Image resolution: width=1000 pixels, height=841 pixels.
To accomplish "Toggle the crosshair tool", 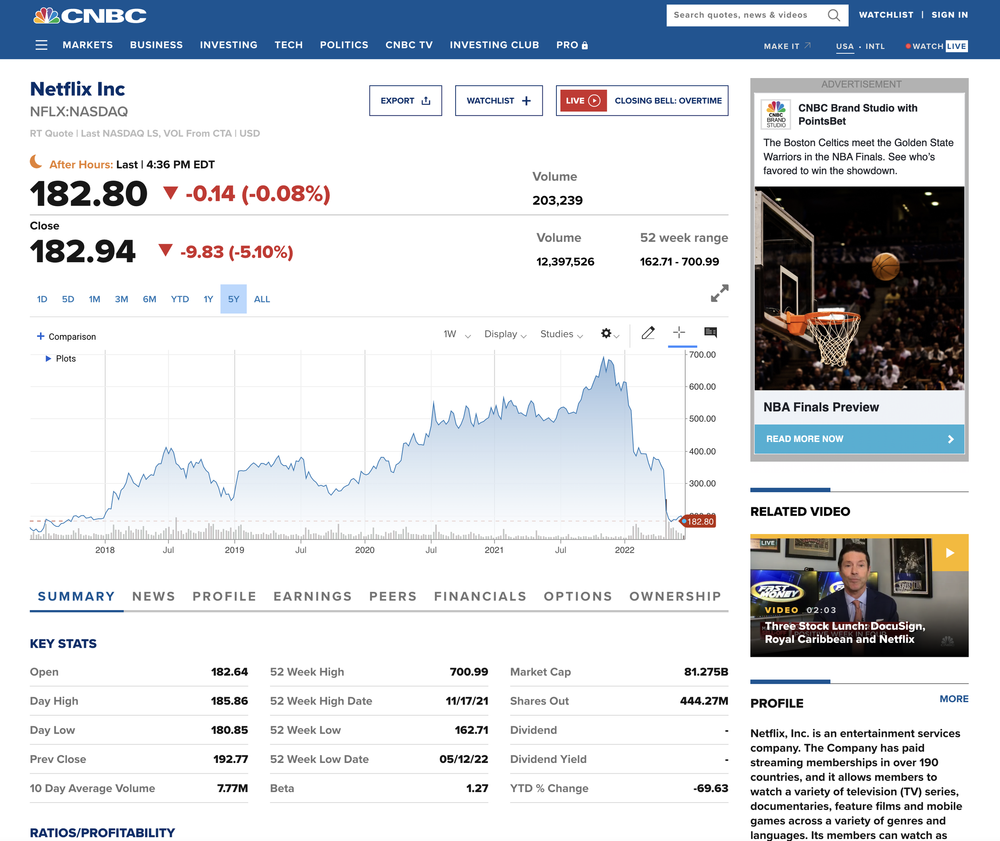I will pos(679,332).
